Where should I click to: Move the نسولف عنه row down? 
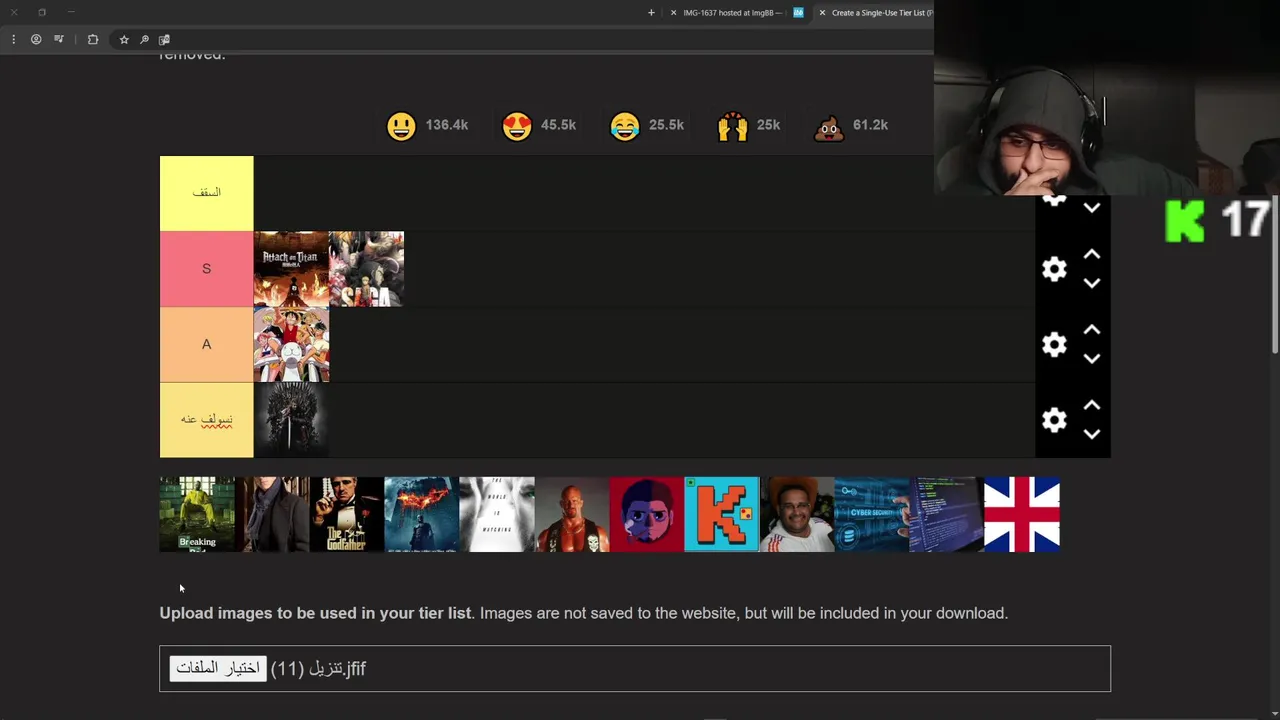[1092, 434]
